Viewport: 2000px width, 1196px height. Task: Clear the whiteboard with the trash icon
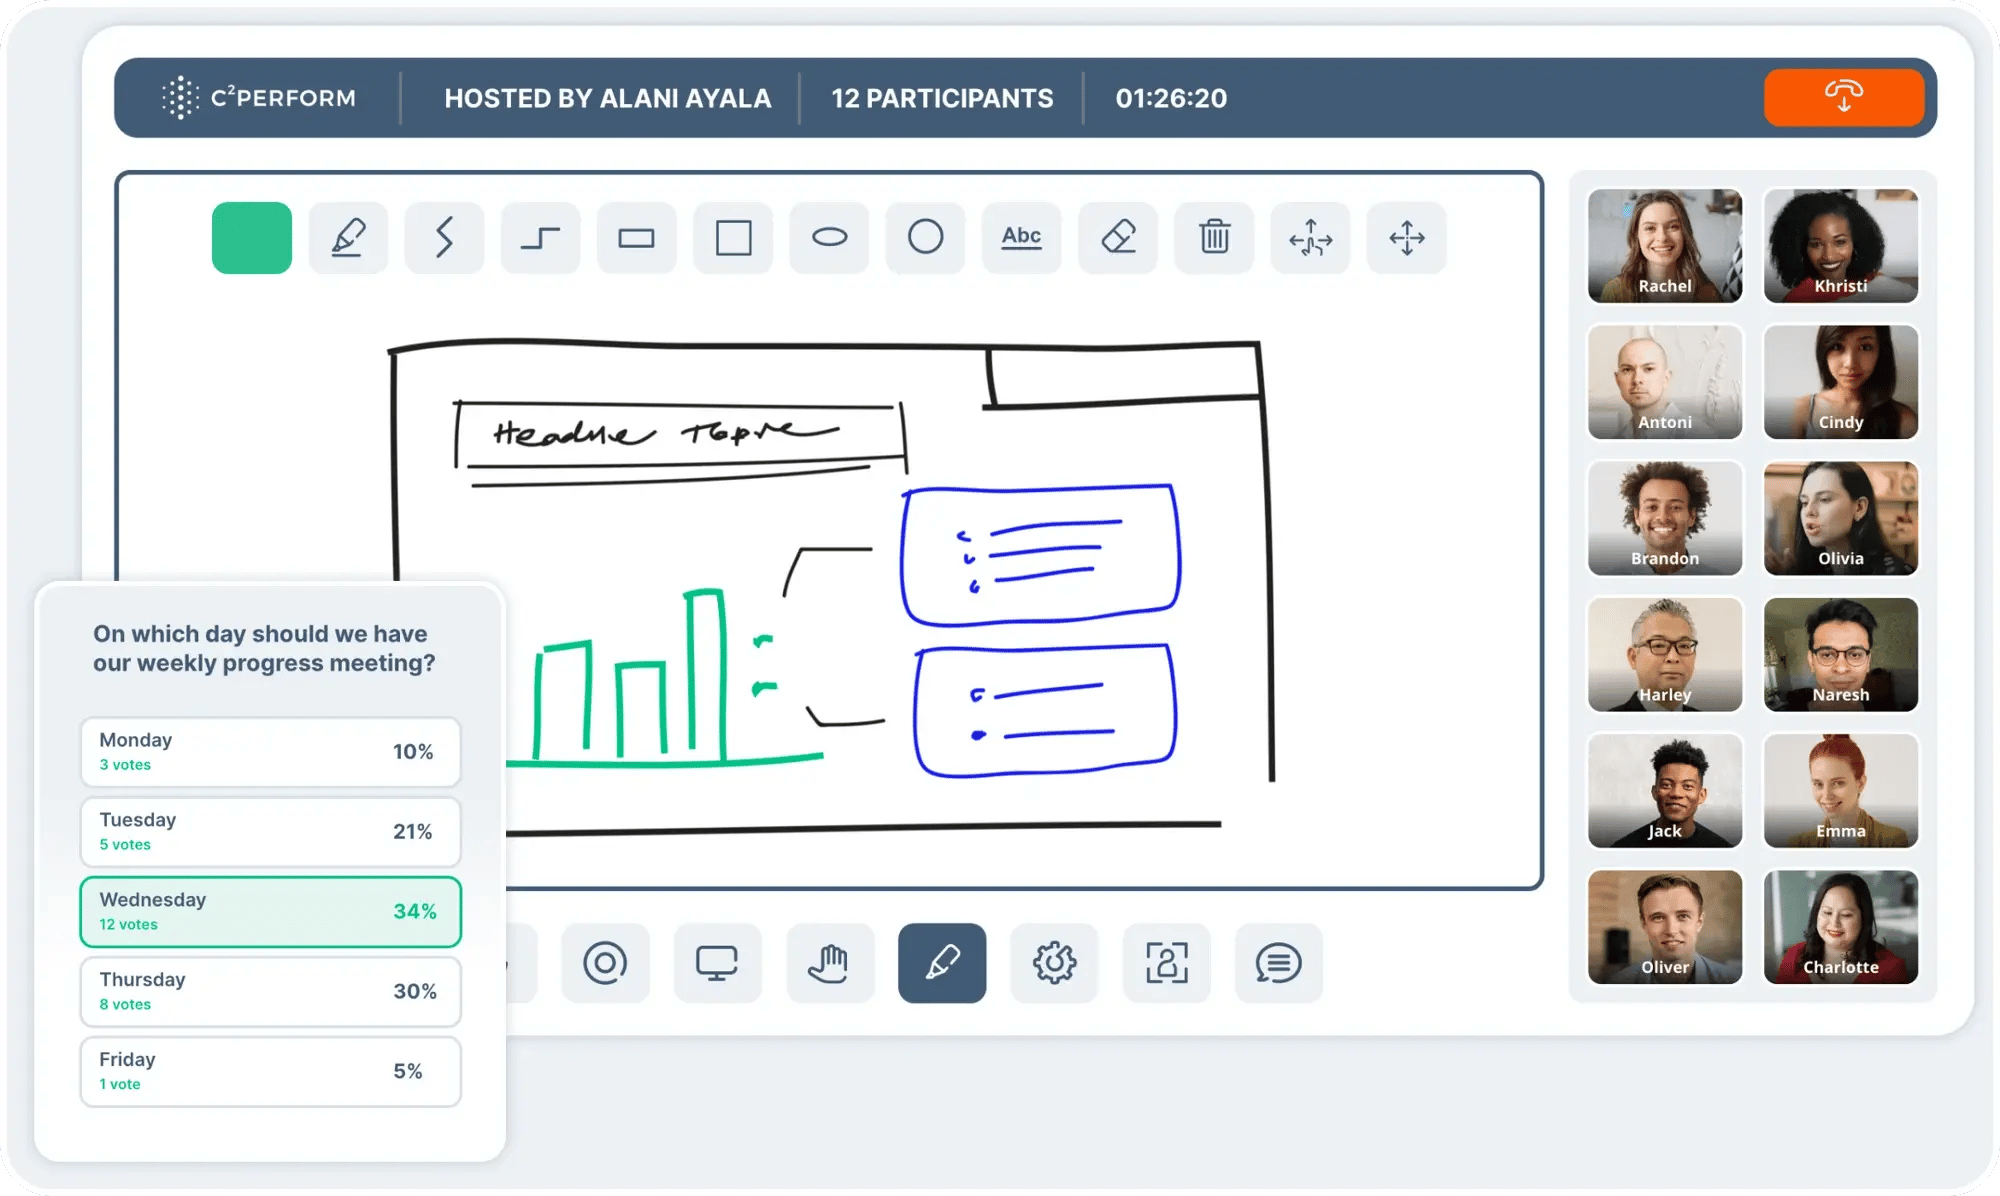(1213, 237)
